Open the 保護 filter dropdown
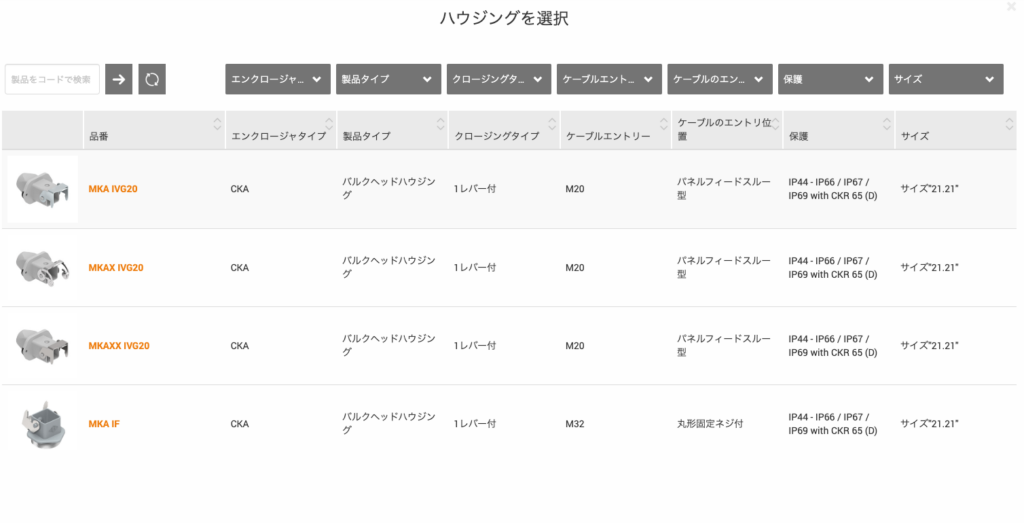 (831, 79)
